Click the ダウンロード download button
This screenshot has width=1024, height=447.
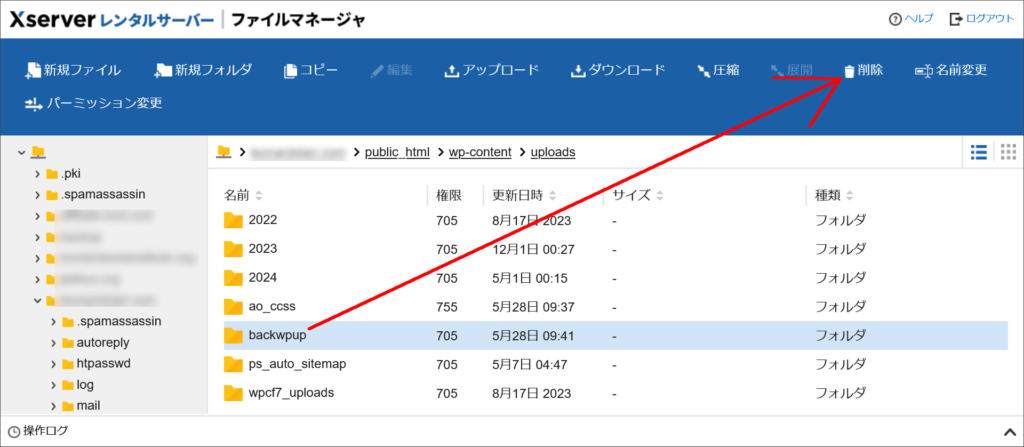coord(618,70)
